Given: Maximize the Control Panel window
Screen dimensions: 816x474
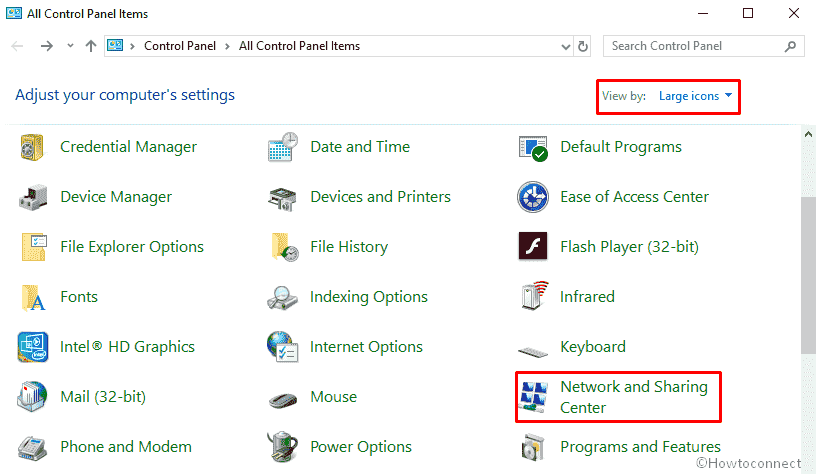Looking at the screenshot, I should 748,14.
